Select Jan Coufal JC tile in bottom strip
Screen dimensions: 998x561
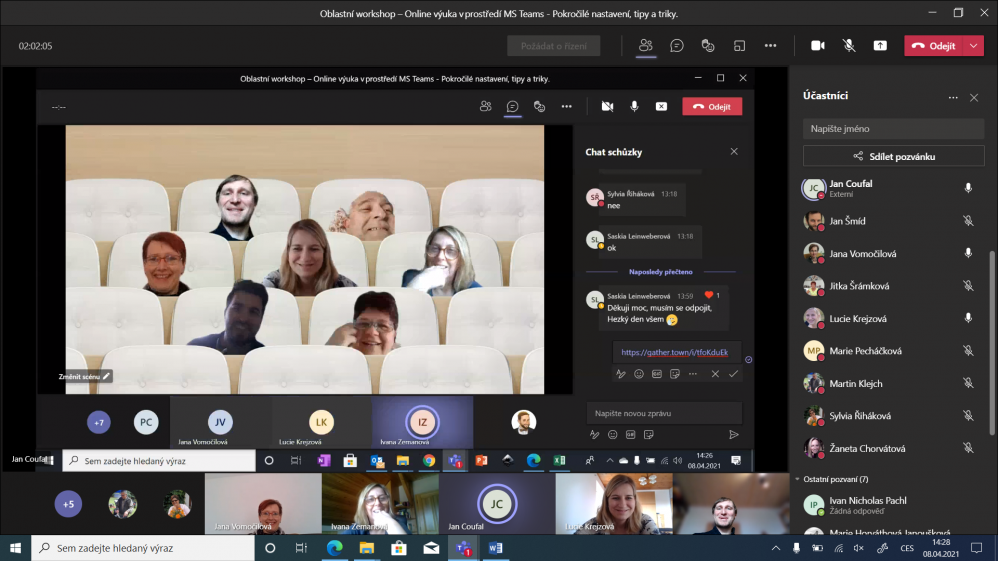pos(496,504)
